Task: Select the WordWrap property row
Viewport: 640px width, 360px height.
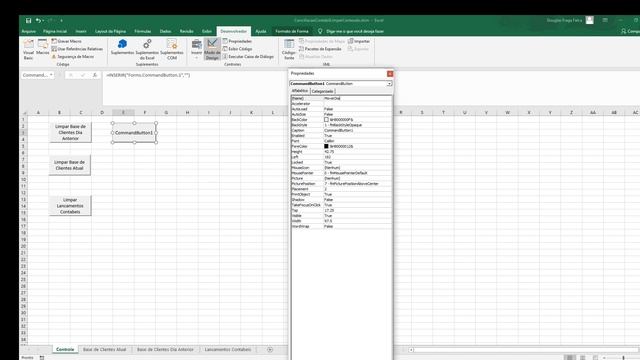Action: pyautogui.click(x=341, y=226)
